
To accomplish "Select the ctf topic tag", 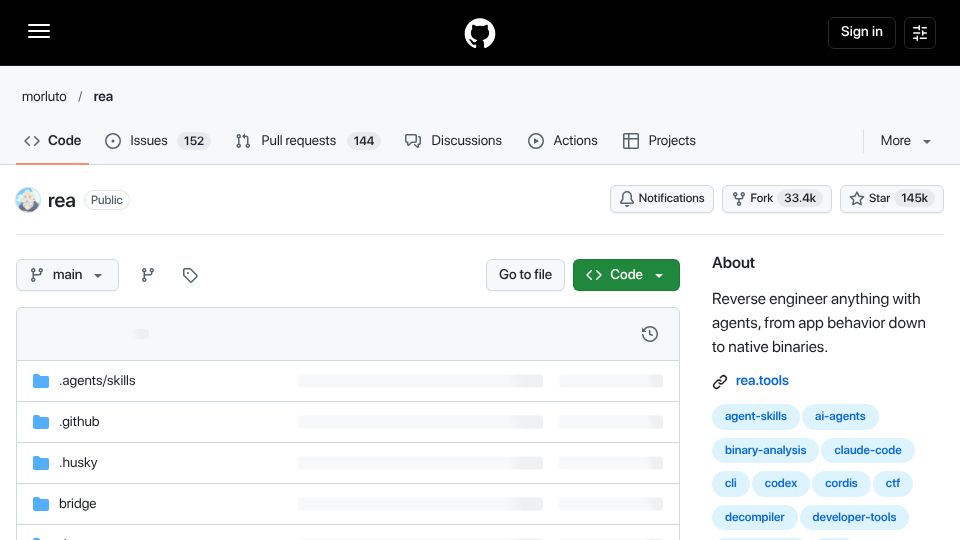I will pos(893,484).
